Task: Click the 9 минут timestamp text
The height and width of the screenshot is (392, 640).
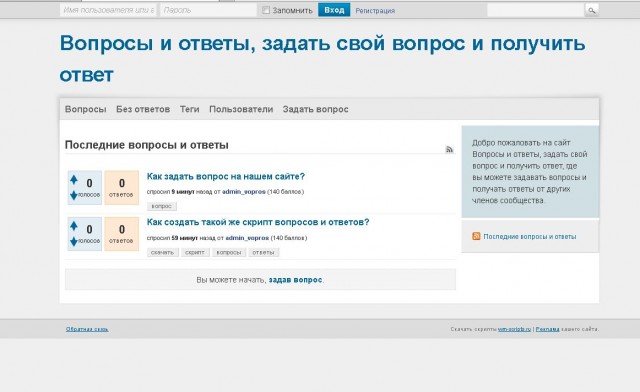Action: point(183,192)
